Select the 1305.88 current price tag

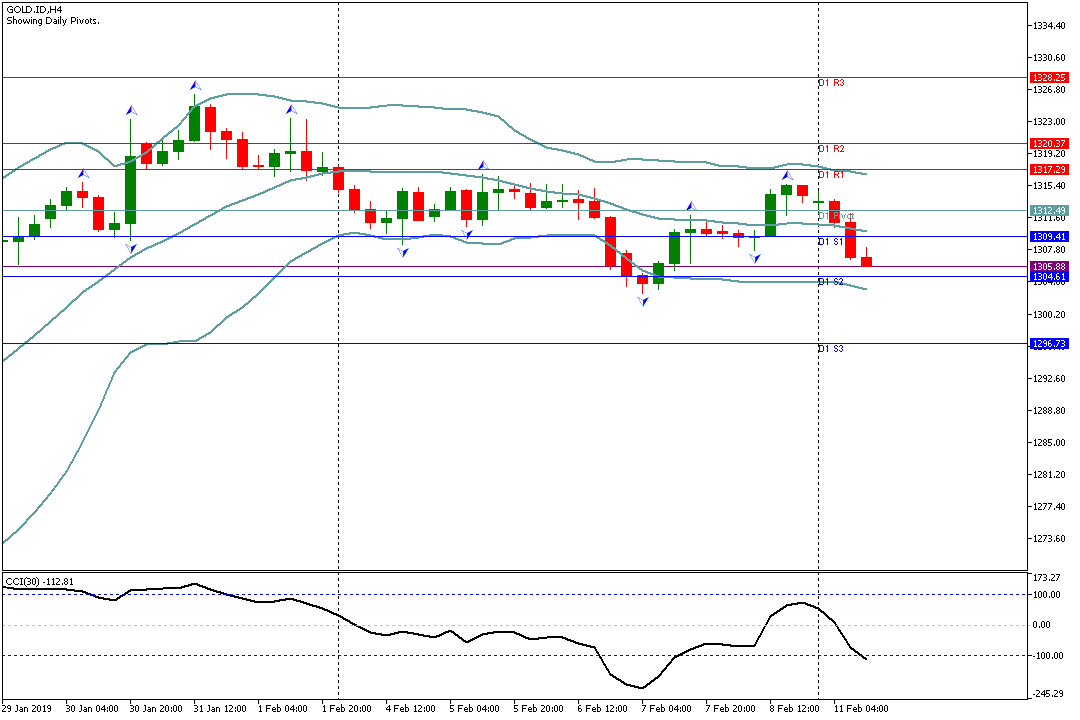click(x=1049, y=266)
